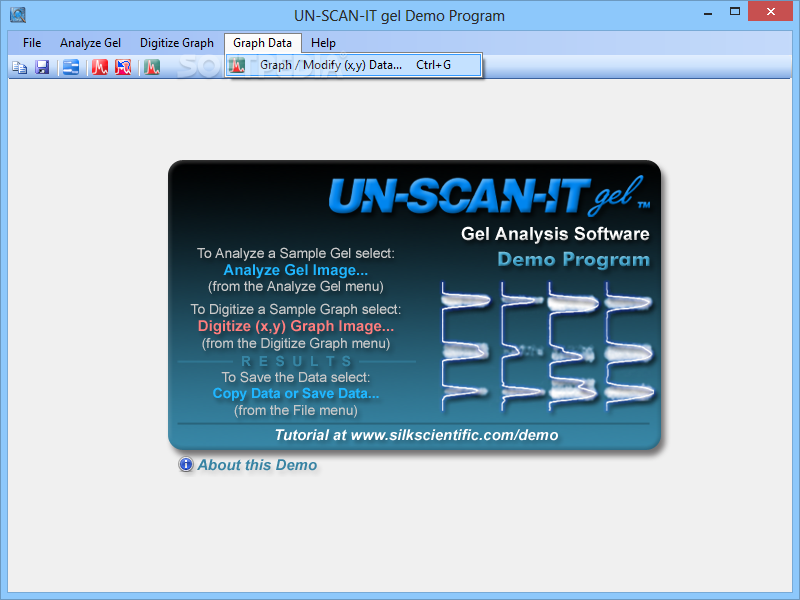The height and width of the screenshot is (600, 800).
Task: Close the UN-SCAN-IT gel Demo Program
Action: [x=770, y=11]
